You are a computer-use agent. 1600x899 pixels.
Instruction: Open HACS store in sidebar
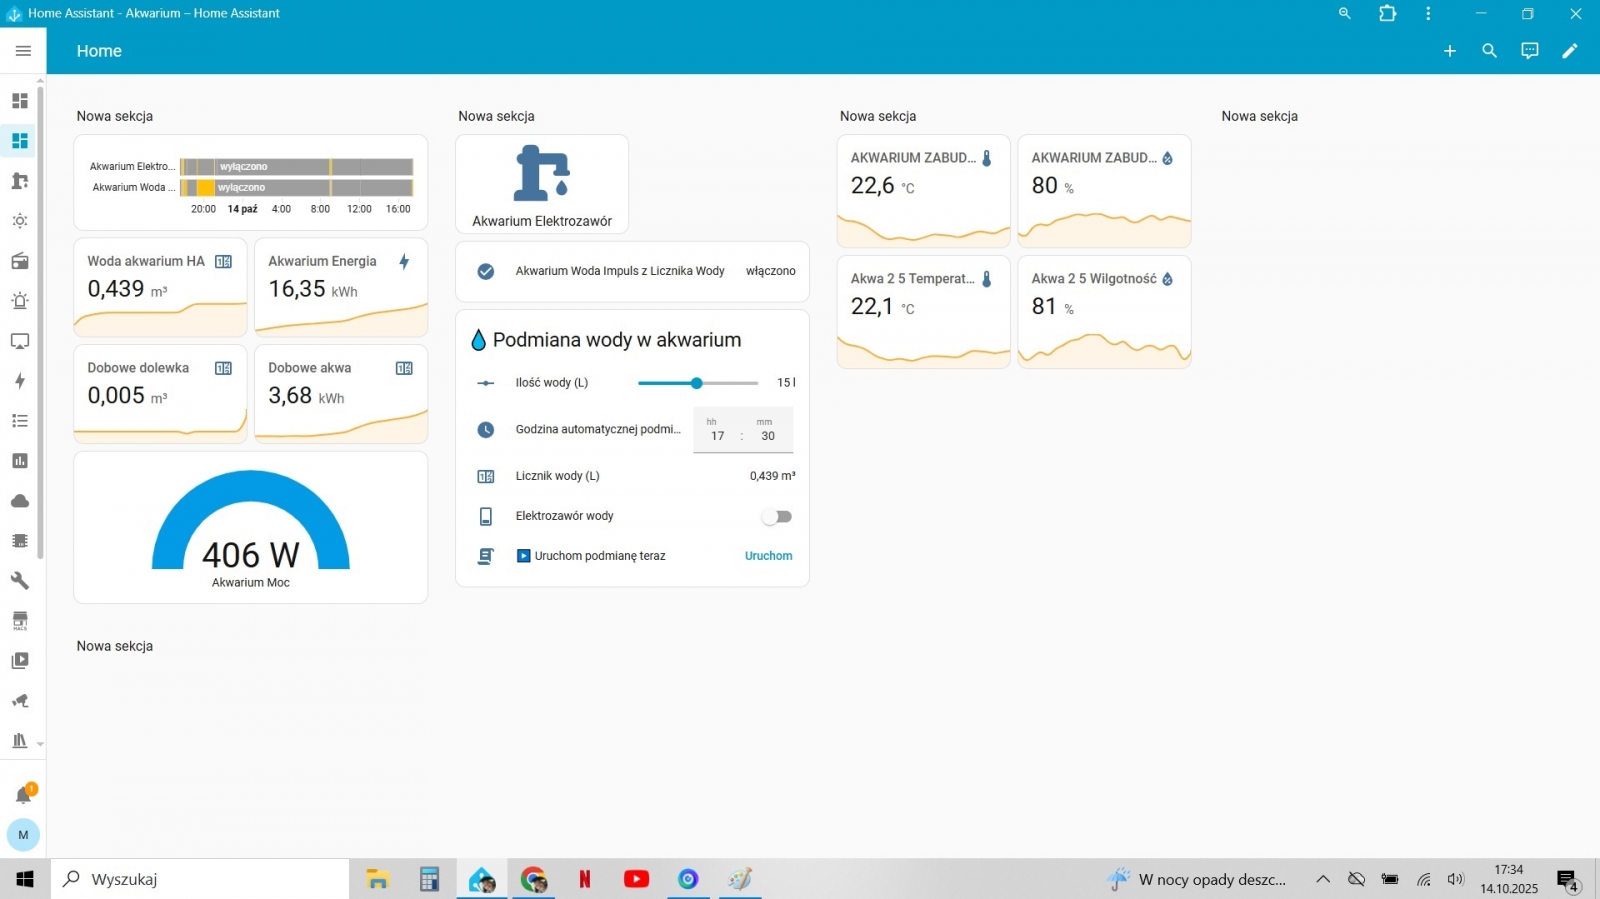coord(20,621)
